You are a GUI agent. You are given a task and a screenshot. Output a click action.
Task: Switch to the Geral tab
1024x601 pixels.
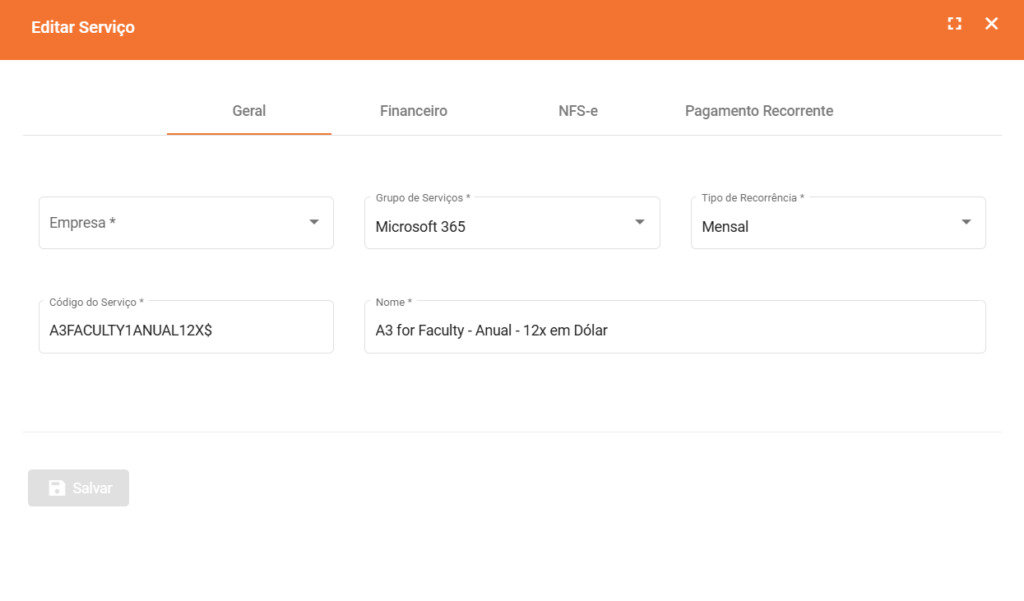point(249,111)
